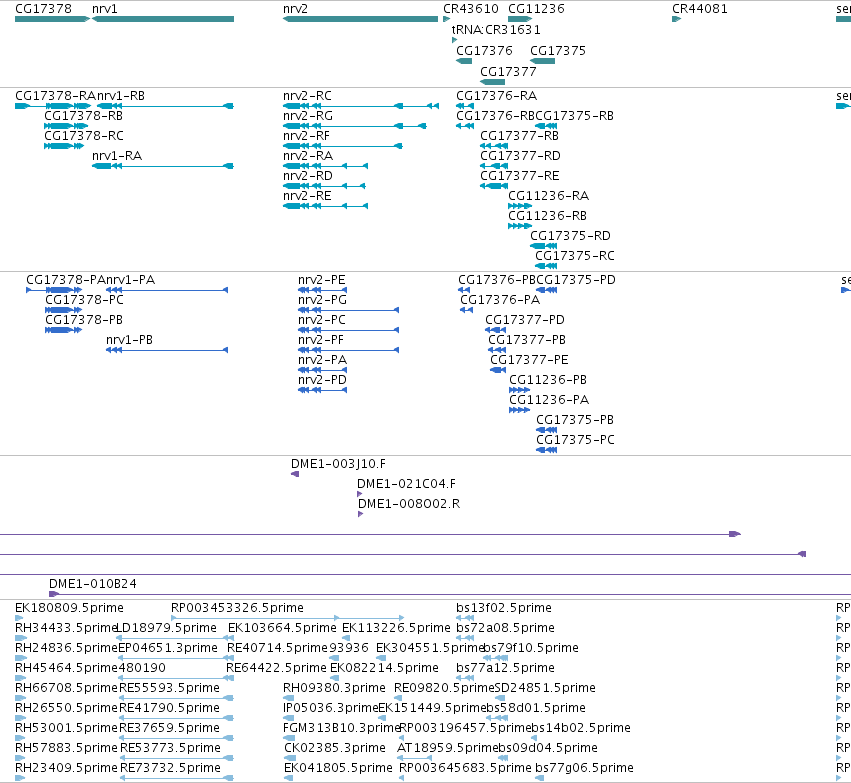The width and height of the screenshot is (851, 783).
Task: Select the LD18979.5prime EST label
Action: pyautogui.click(x=167, y=628)
